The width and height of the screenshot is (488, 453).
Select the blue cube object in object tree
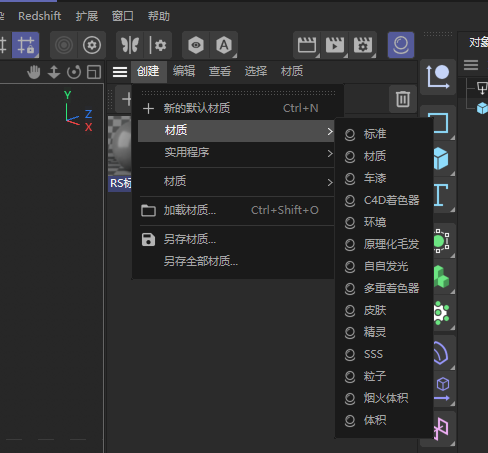point(482,108)
